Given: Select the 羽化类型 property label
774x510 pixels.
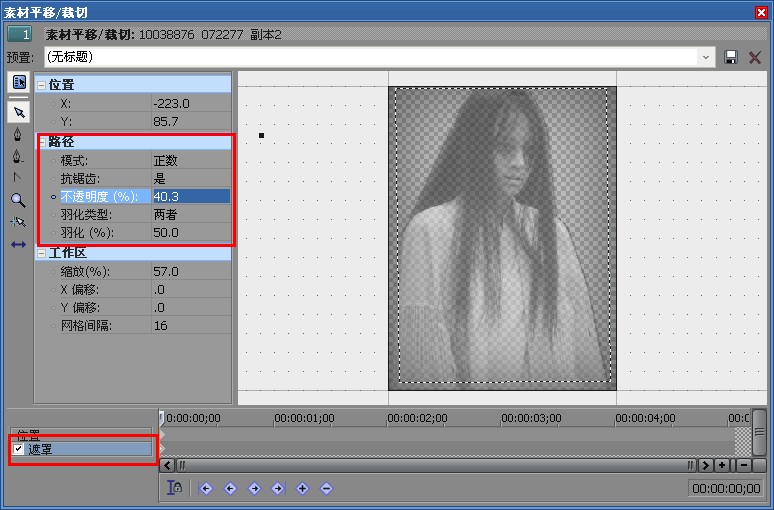Looking at the screenshot, I should 86,215.
